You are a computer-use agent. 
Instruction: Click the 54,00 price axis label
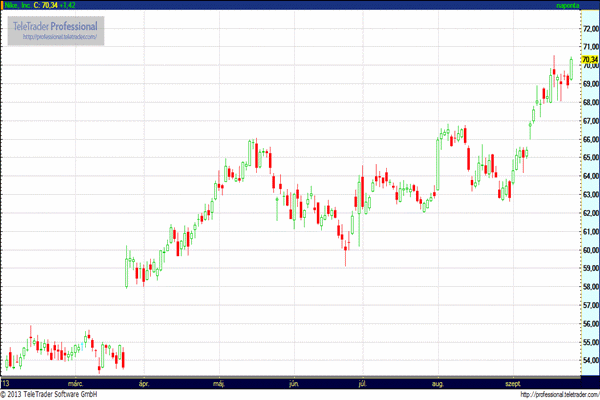click(589, 360)
